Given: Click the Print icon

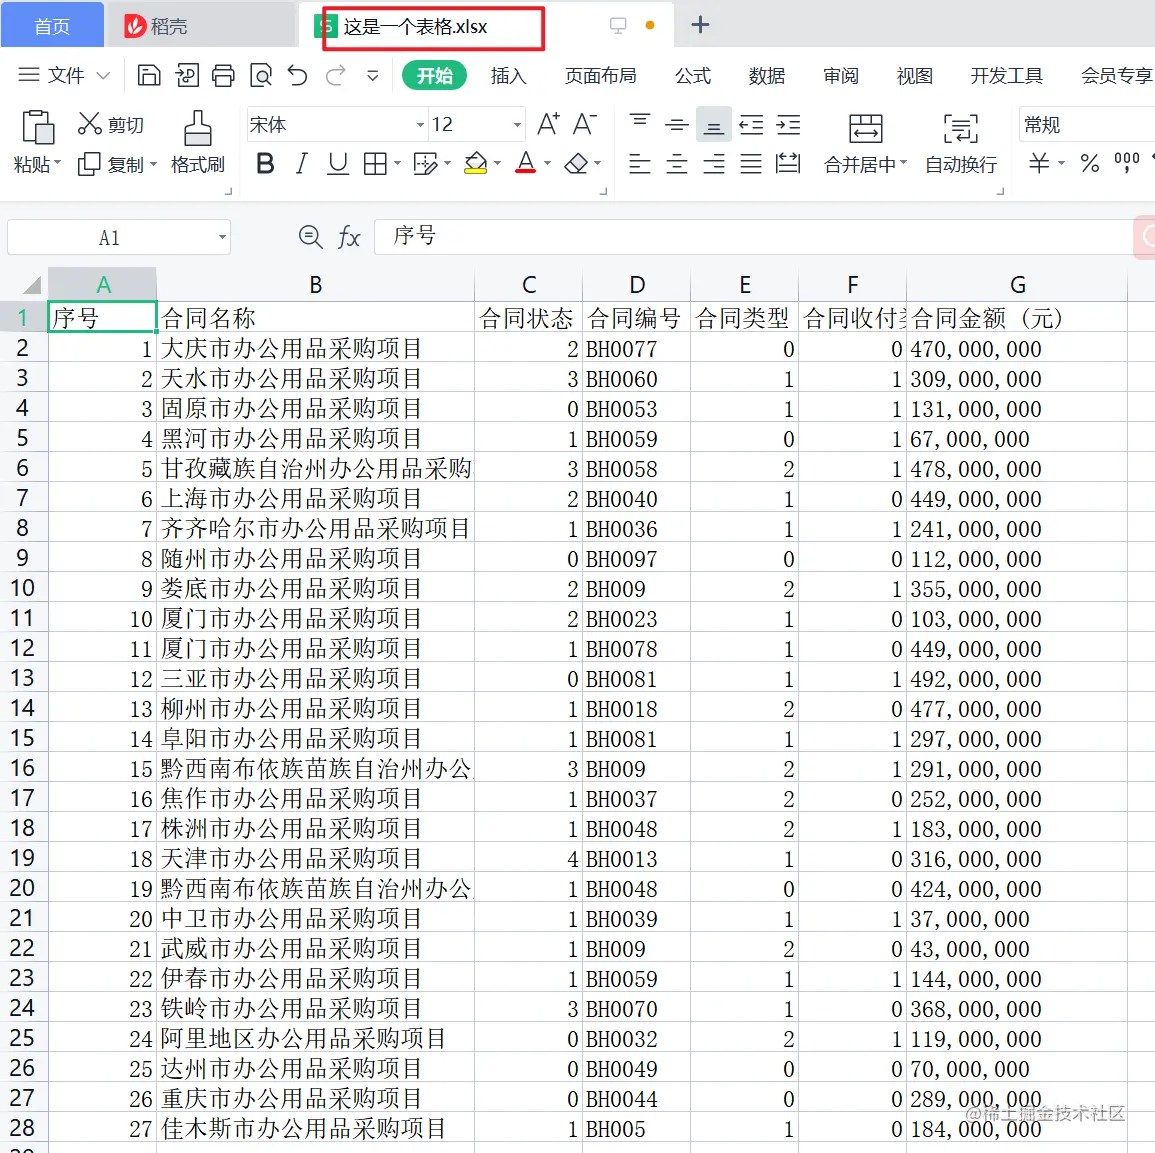Looking at the screenshot, I should 223,75.
